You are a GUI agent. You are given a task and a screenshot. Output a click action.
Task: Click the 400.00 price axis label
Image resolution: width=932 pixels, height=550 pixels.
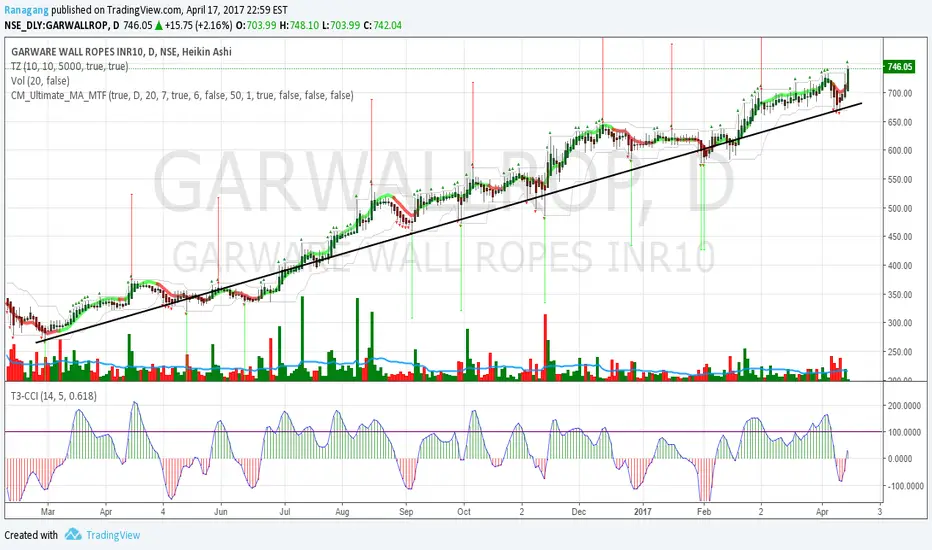[x=900, y=266]
